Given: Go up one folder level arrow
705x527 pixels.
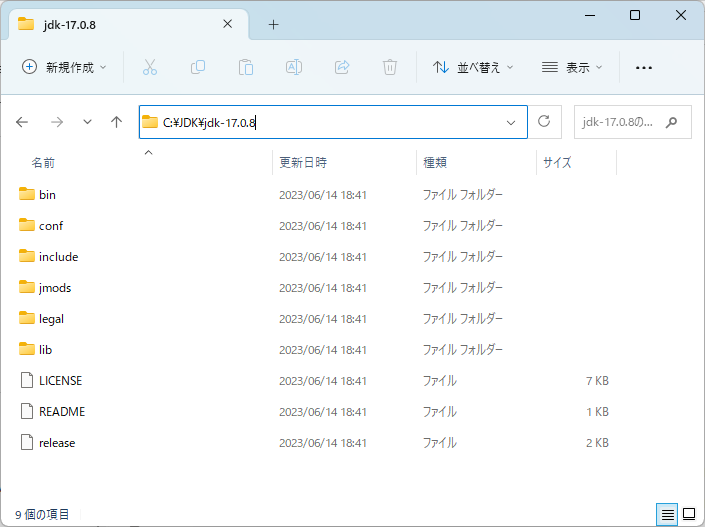Looking at the screenshot, I should click(116, 122).
